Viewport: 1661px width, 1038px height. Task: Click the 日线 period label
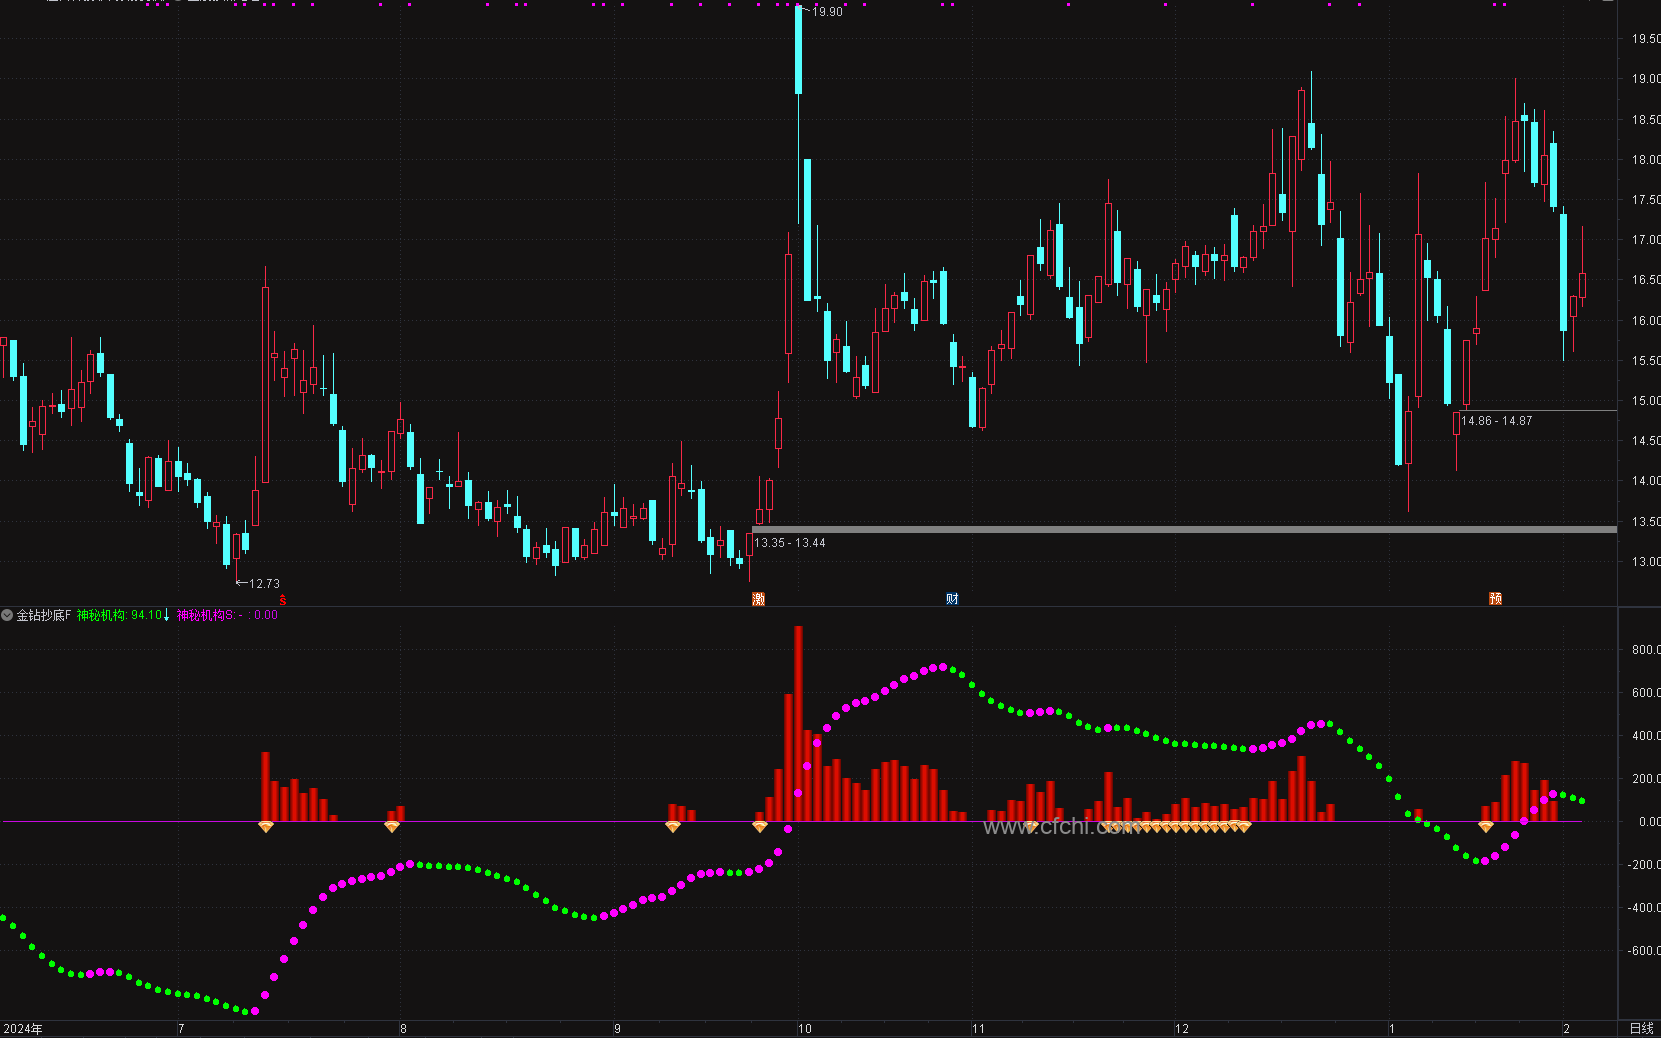[1641, 1028]
